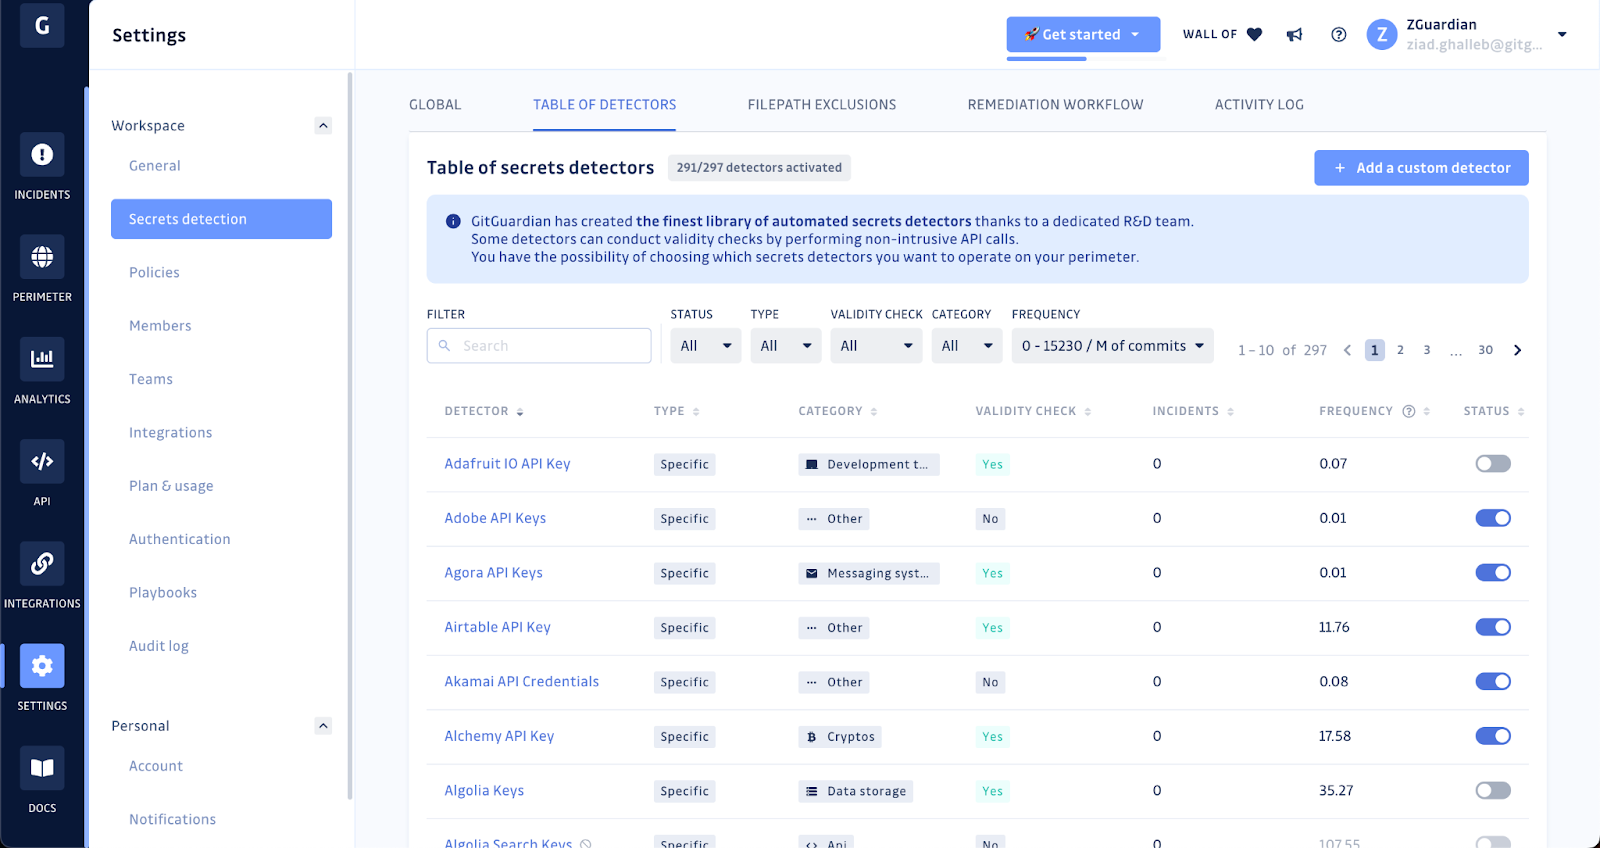Open the Analytics chart icon
Viewport: 1600px width, 848px height.
tap(42, 359)
